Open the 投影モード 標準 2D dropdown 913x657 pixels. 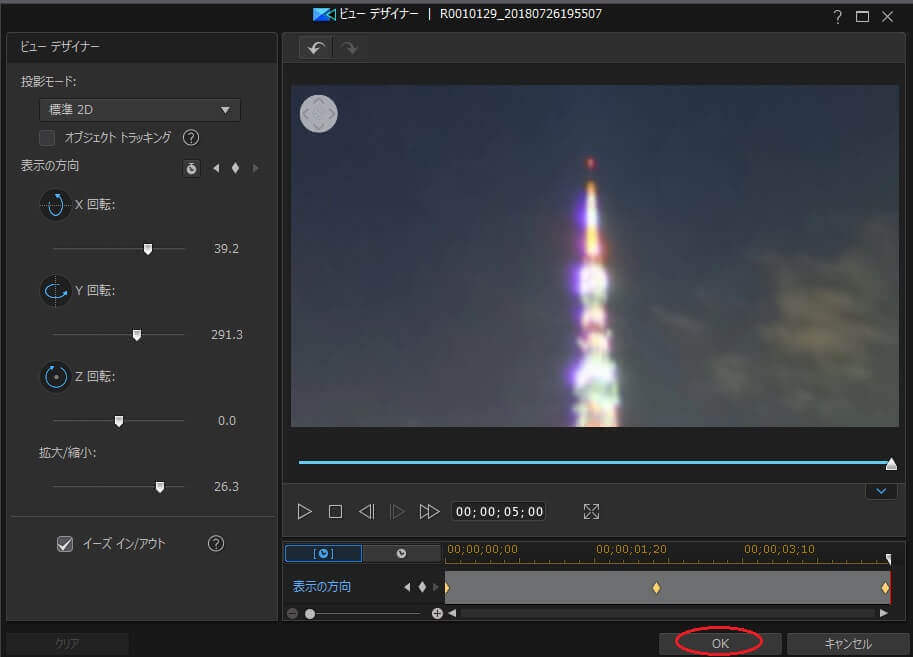coord(140,110)
